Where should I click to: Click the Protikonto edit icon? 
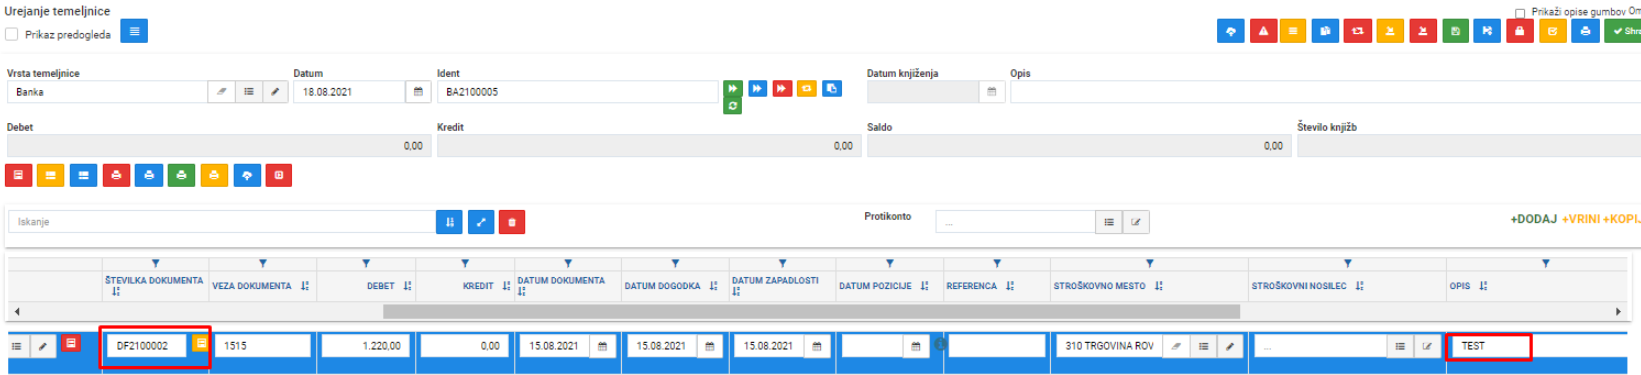point(1136,222)
